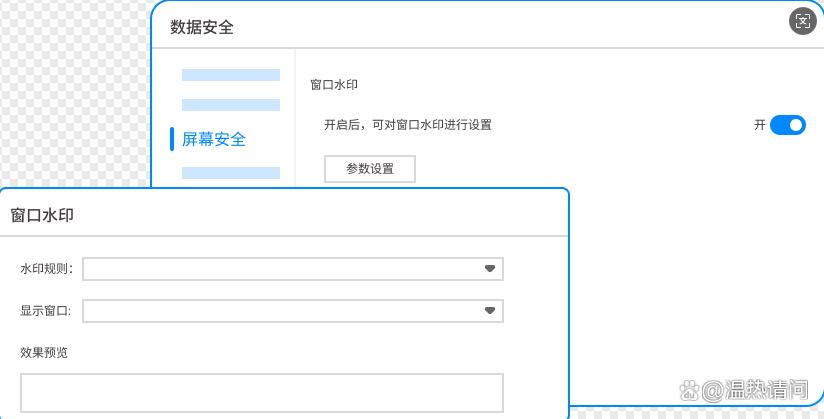
Task: Click the 参数设置 button
Action: [x=370, y=169]
